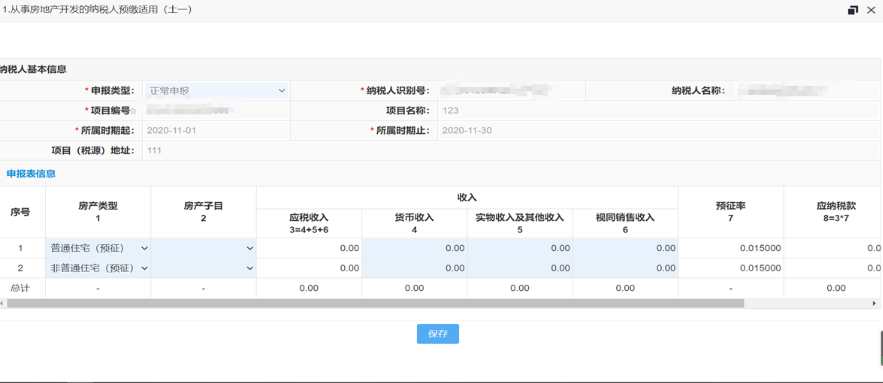Click 预征率 0.015000 in row 2
The image size is (883, 383).
(731, 268)
